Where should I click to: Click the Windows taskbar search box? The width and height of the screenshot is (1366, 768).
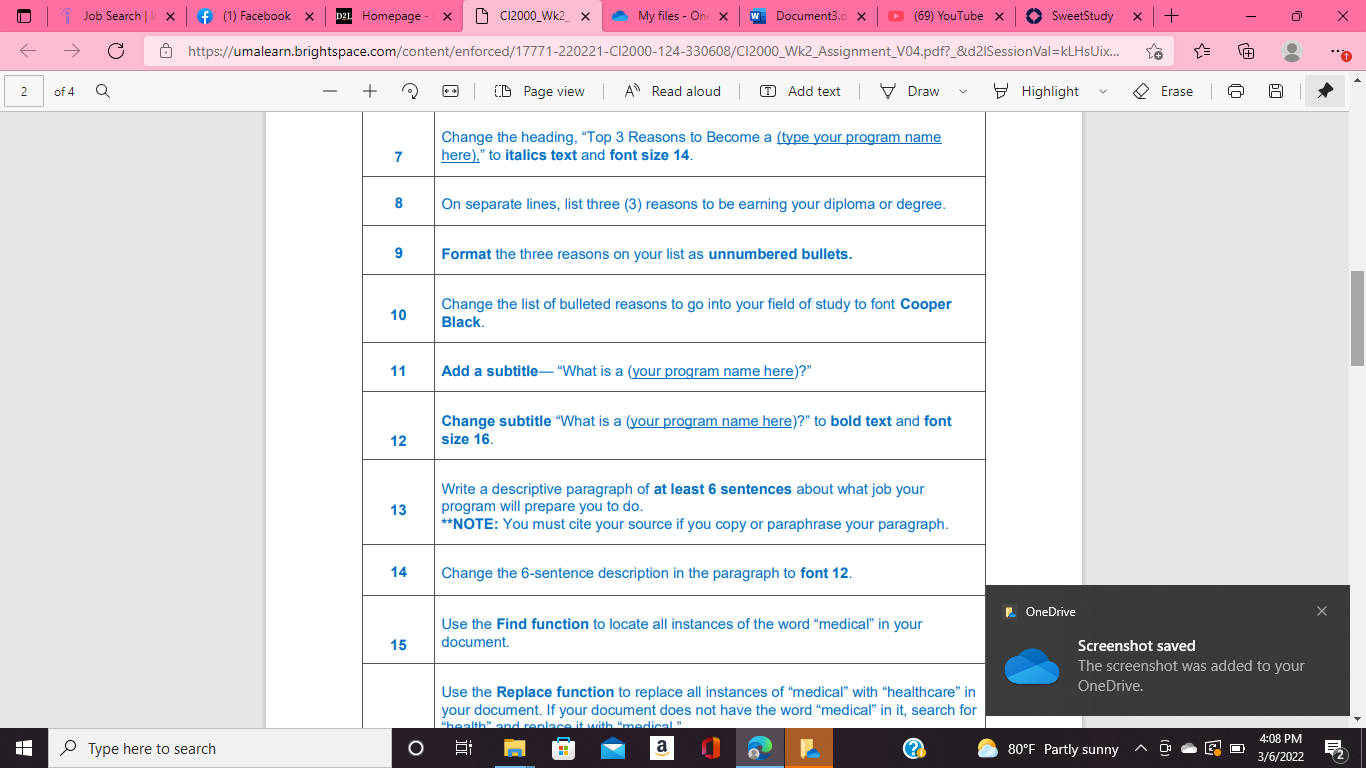[220, 748]
